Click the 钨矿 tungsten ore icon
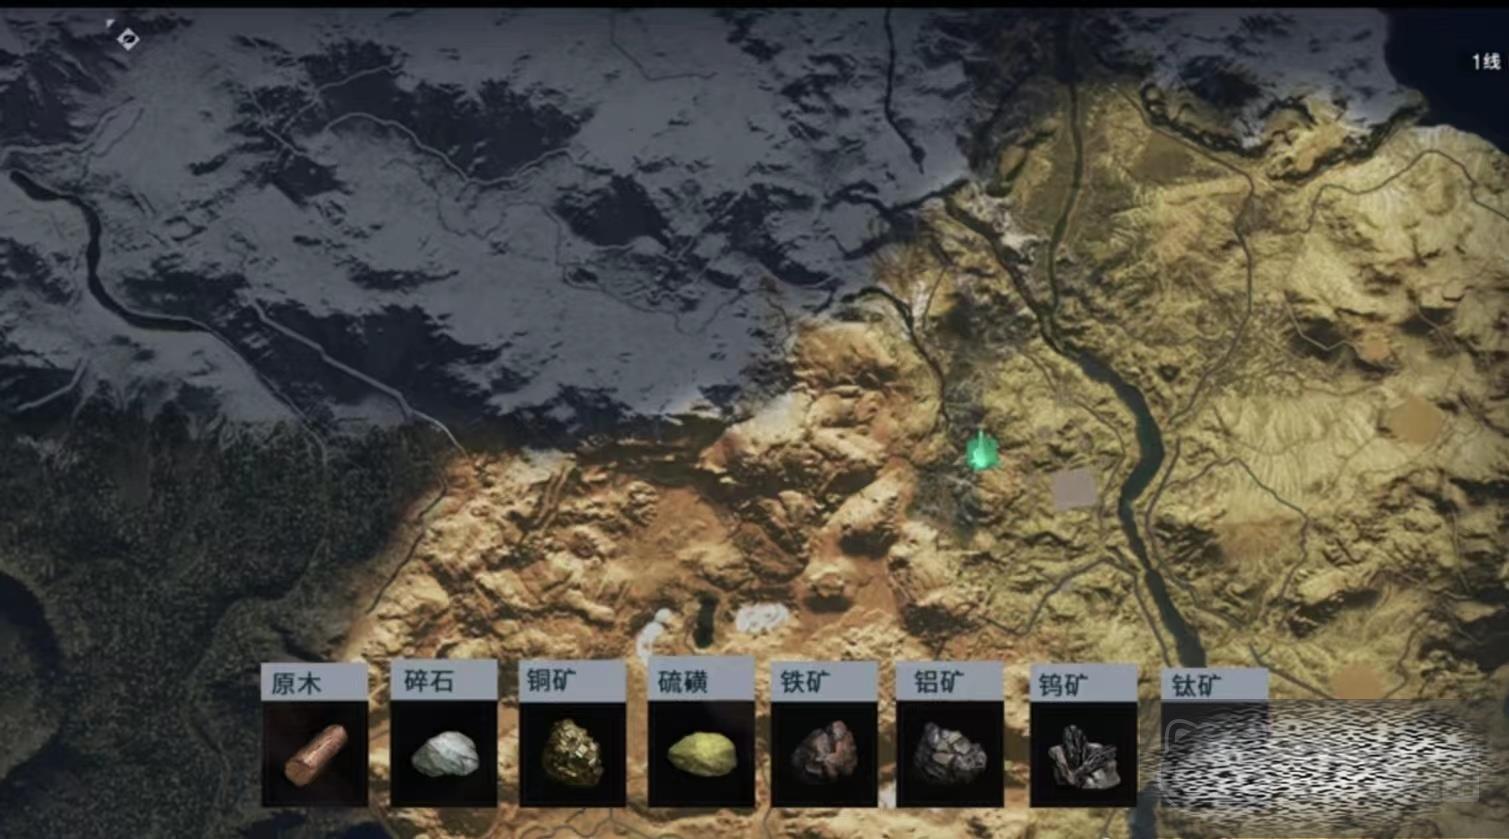 coord(1083,754)
